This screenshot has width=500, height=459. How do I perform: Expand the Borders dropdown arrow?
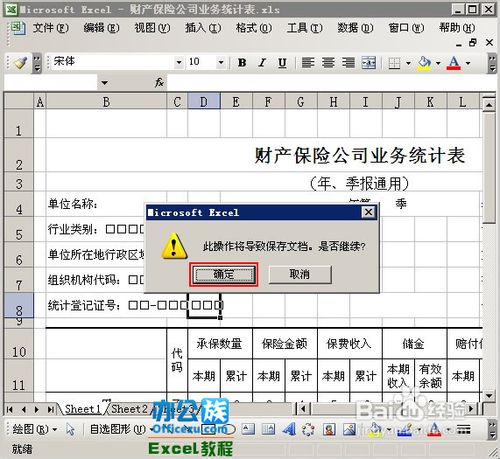tap(408, 63)
